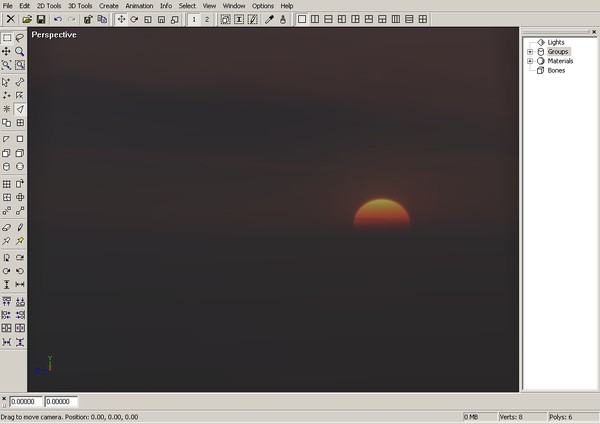Click the second 0.00000 coordinate field
This screenshot has height=424, width=600.
pos(61,401)
